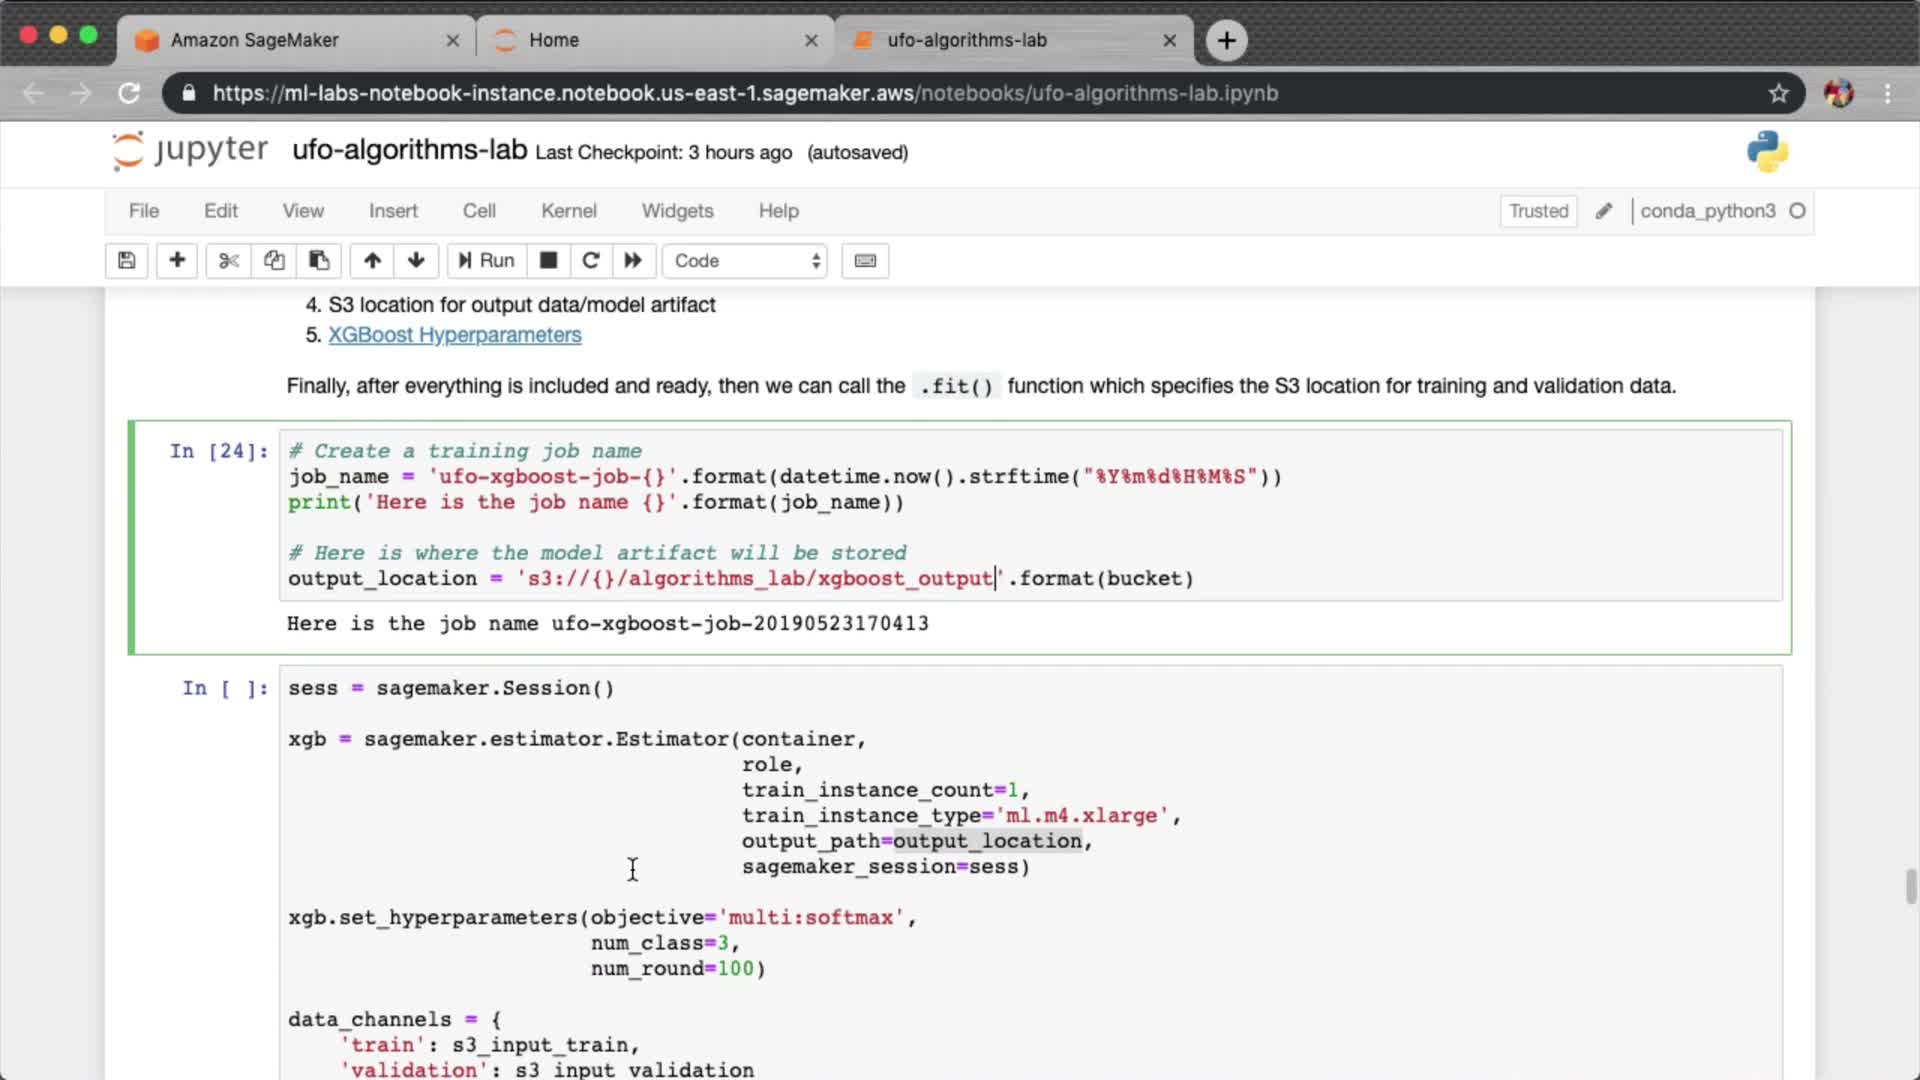
Task: Toggle the Trusted notebook indicator
Action: [x=1538, y=211]
